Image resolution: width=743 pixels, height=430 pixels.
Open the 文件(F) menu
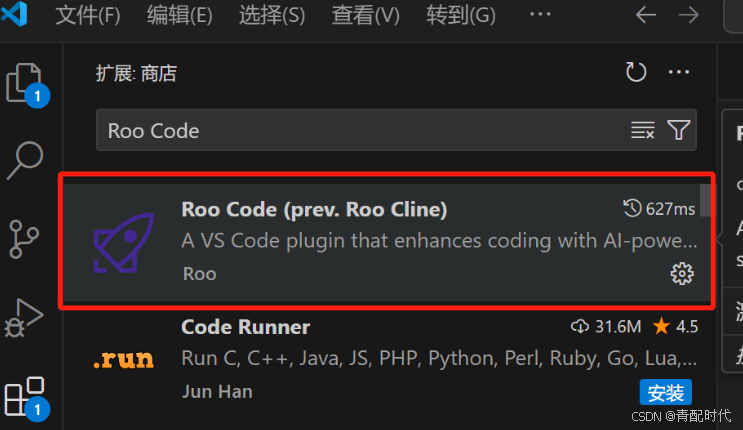[x=88, y=15]
